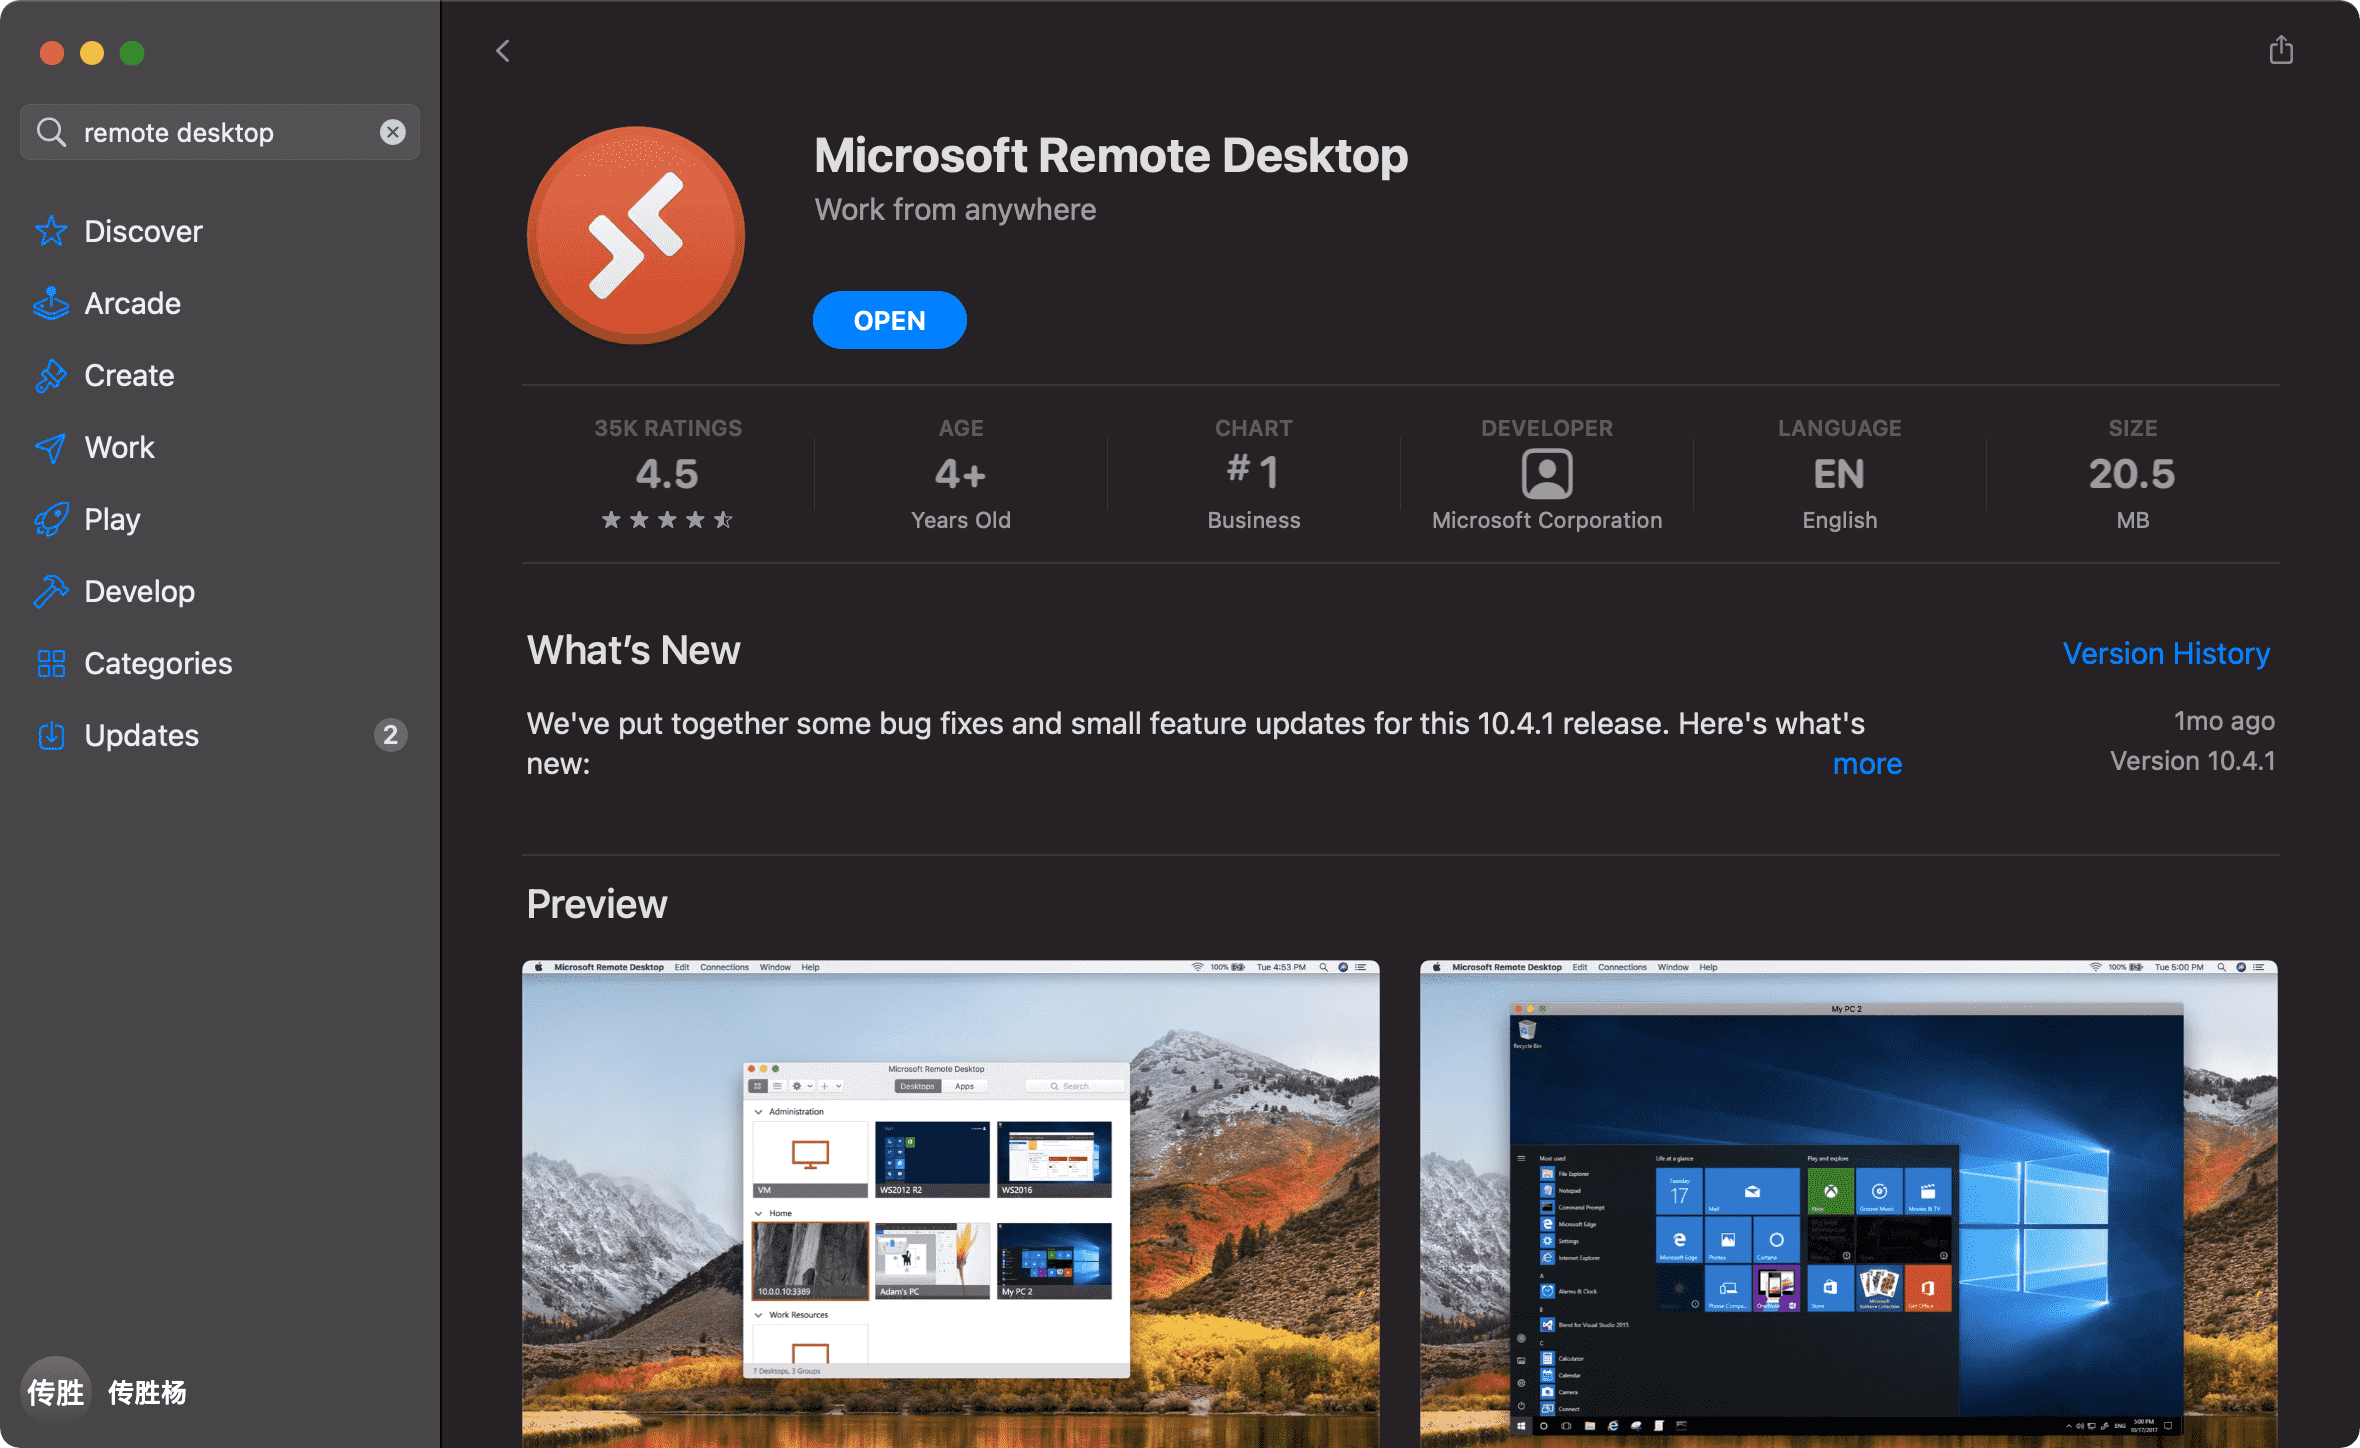Image resolution: width=2360 pixels, height=1448 pixels.
Task: Click the Business chart category label
Action: [1253, 520]
